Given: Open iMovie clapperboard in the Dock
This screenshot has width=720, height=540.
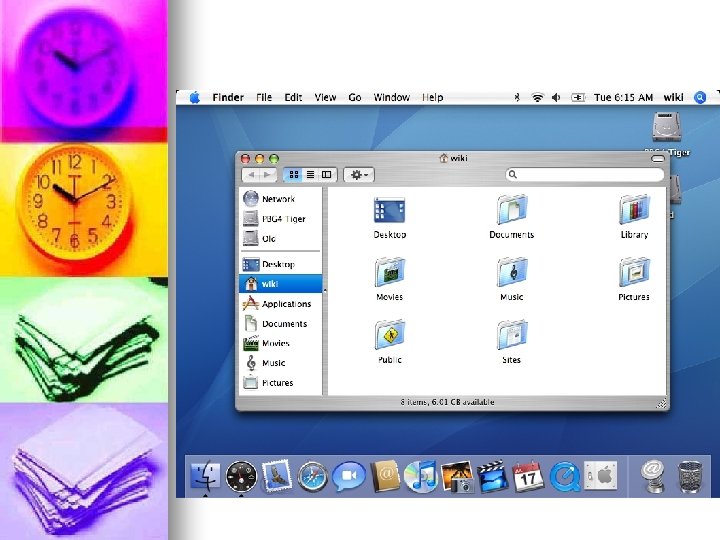Looking at the screenshot, I should click(x=493, y=477).
